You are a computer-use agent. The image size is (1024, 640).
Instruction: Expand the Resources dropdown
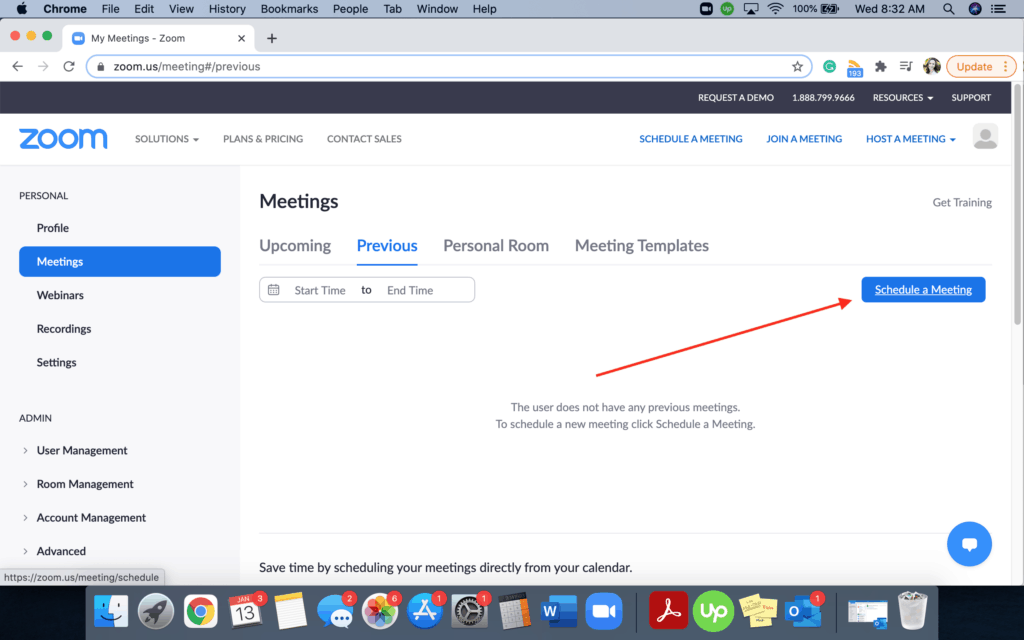coord(902,98)
